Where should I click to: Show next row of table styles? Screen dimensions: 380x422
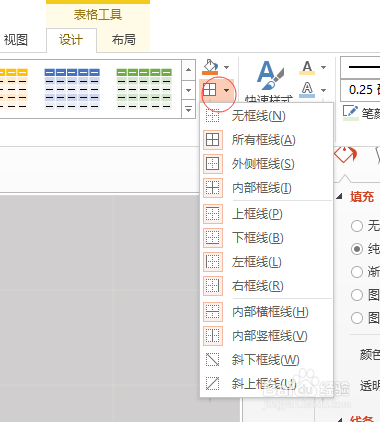point(188,90)
